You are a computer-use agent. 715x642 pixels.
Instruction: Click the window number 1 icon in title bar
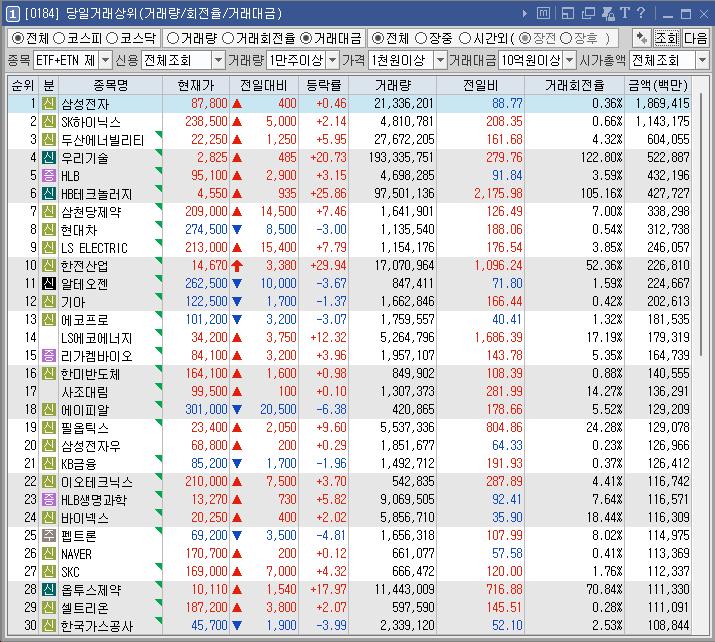[13, 14]
